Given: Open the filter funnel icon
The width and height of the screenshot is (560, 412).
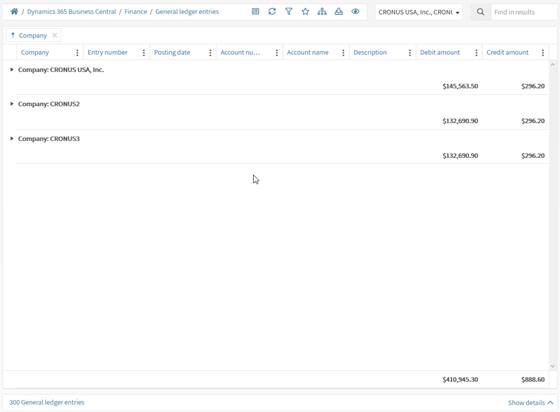Looking at the screenshot, I should (x=289, y=11).
